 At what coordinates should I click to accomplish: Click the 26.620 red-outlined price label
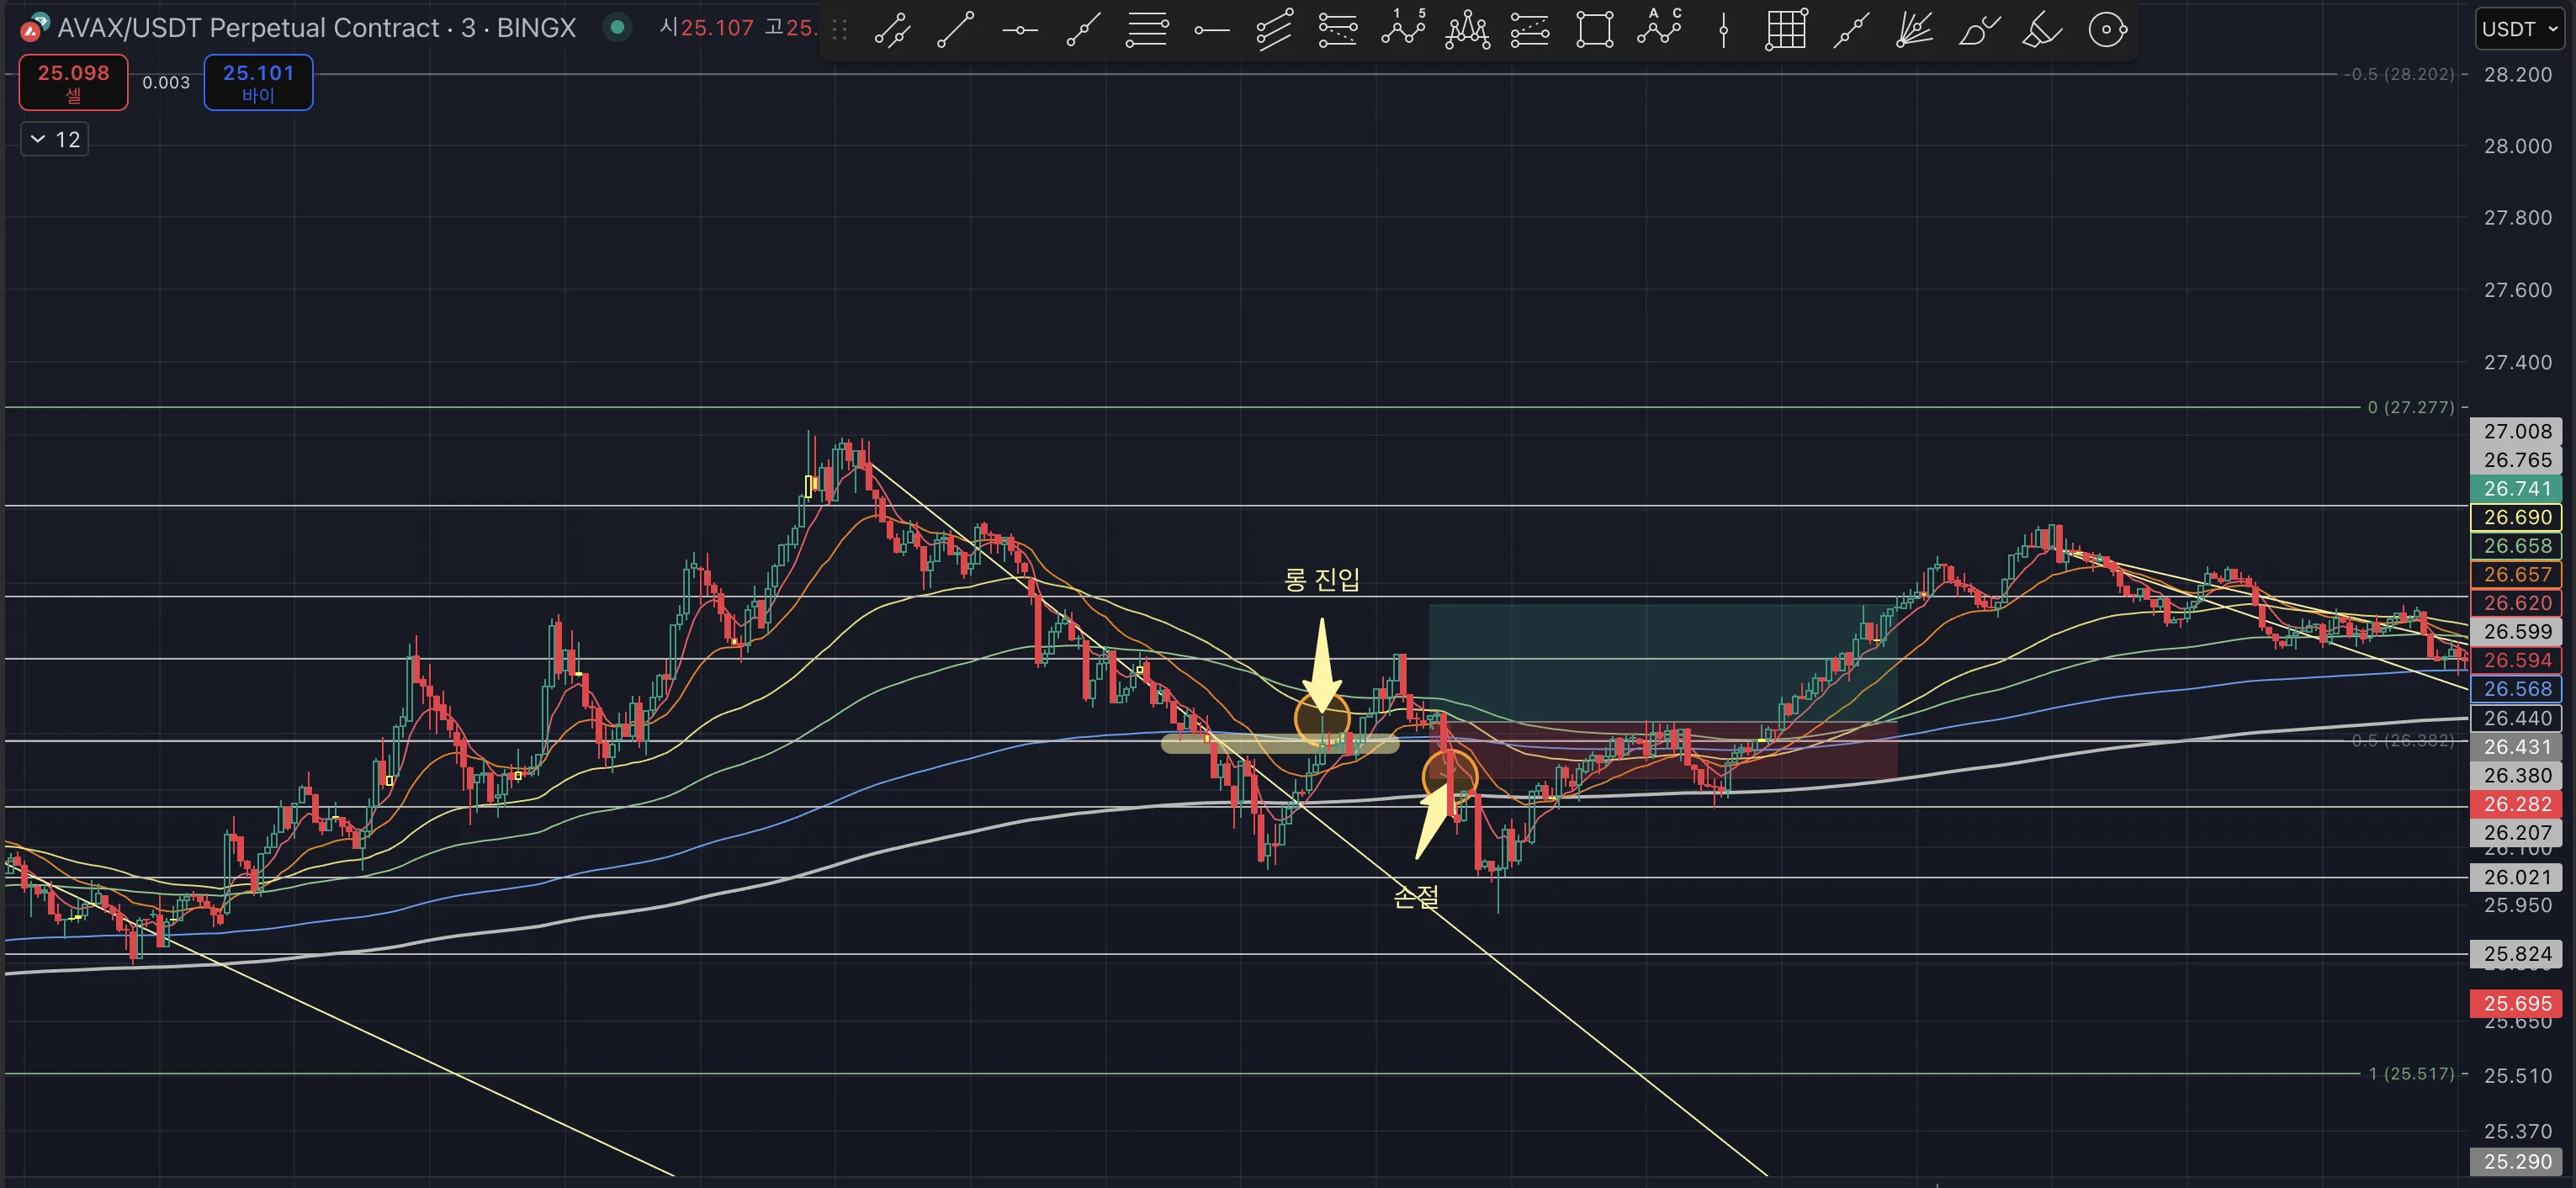coord(2516,603)
